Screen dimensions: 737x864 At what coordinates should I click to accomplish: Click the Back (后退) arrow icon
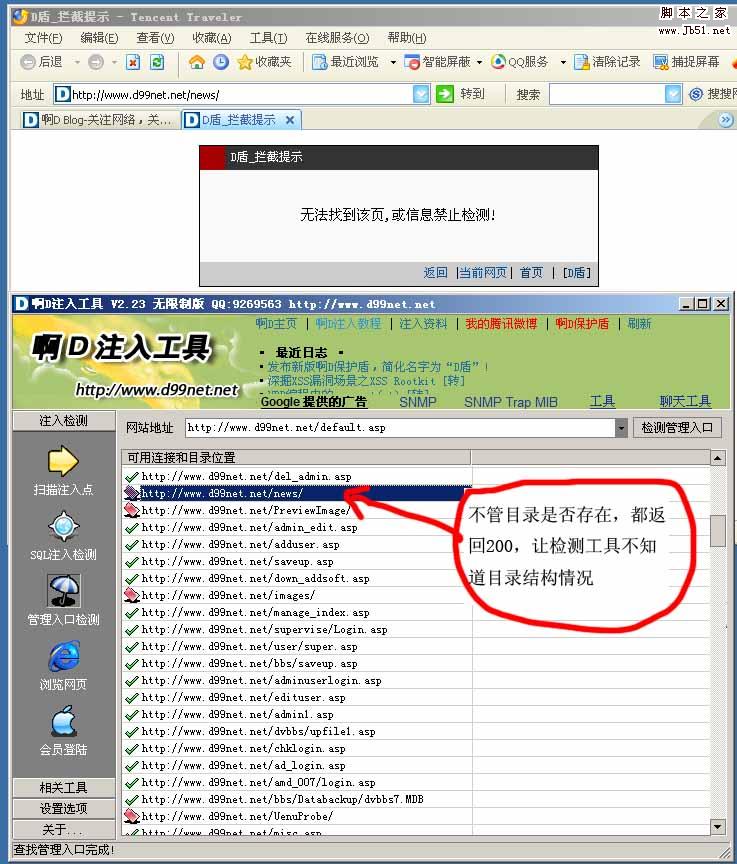pos(28,62)
